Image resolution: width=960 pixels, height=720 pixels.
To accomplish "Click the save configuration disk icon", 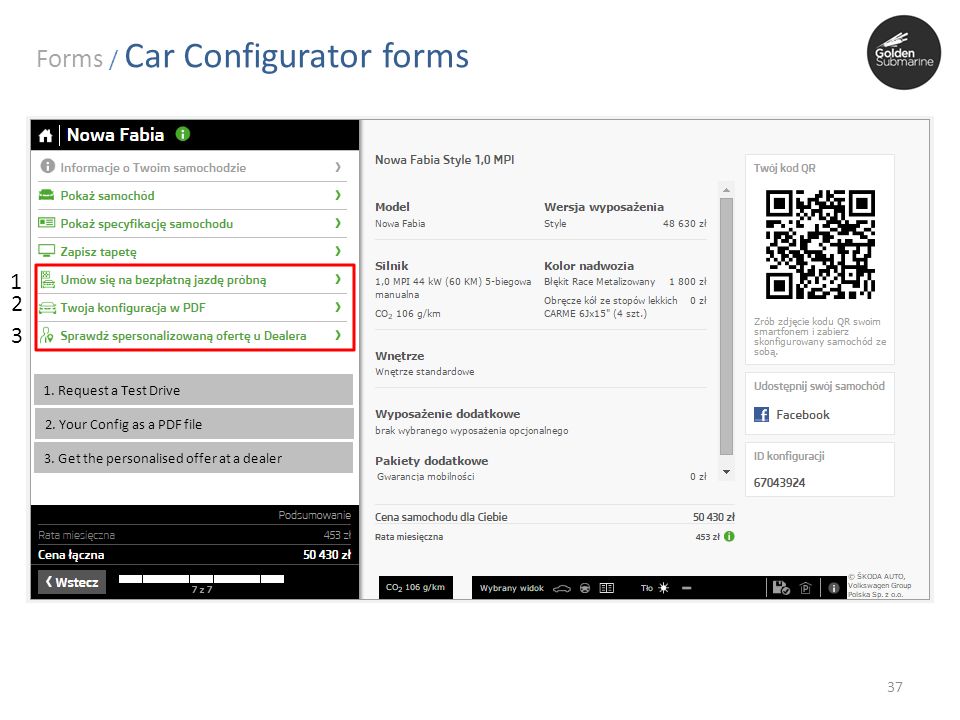I will coord(781,588).
